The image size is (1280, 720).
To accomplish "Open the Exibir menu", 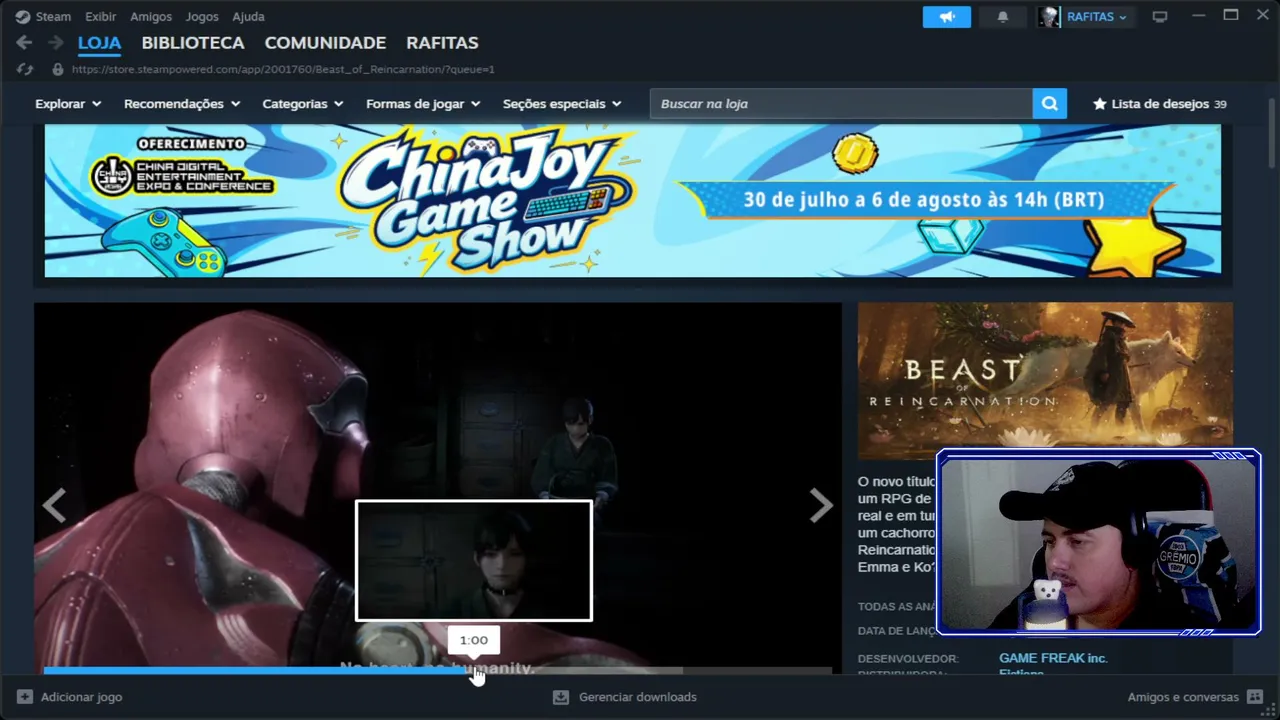I will coord(101,17).
